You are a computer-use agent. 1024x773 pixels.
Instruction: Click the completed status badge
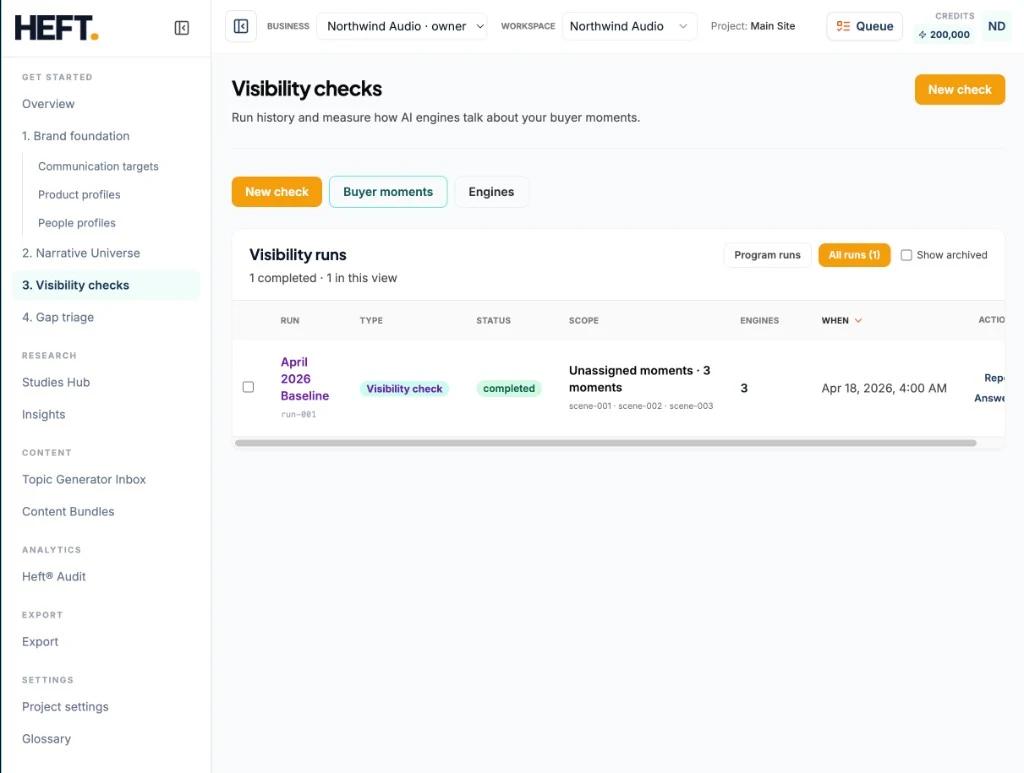(509, 388)
